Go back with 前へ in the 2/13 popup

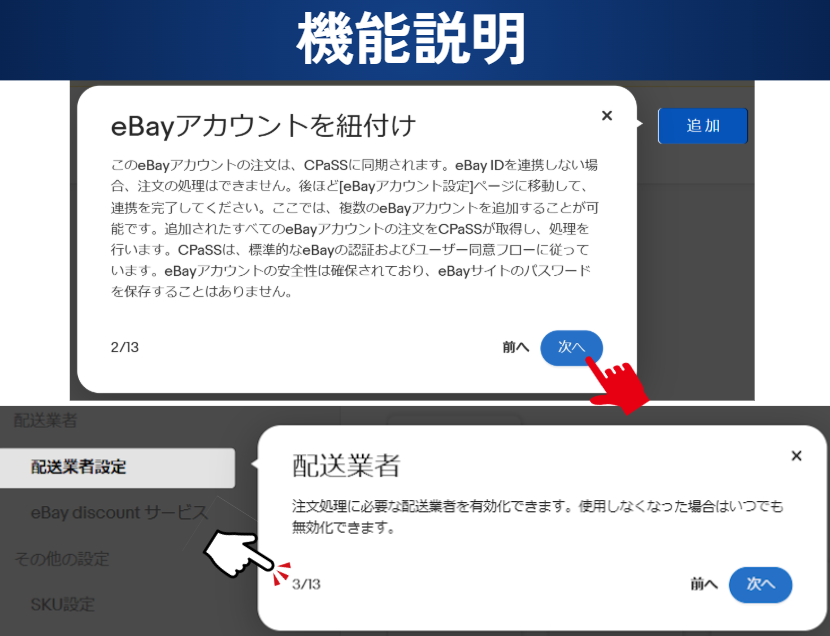pos(516,347)
